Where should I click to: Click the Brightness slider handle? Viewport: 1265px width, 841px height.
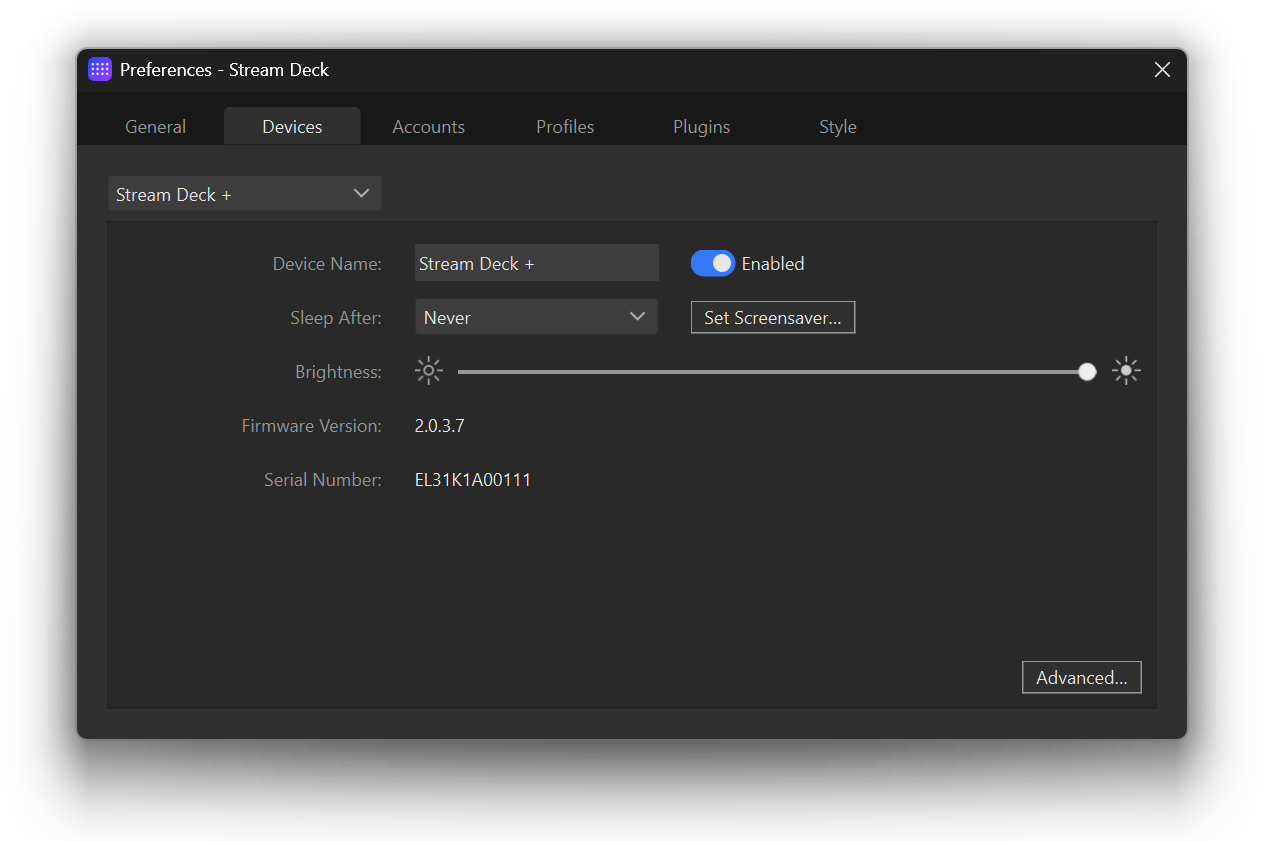[1087, 372]
